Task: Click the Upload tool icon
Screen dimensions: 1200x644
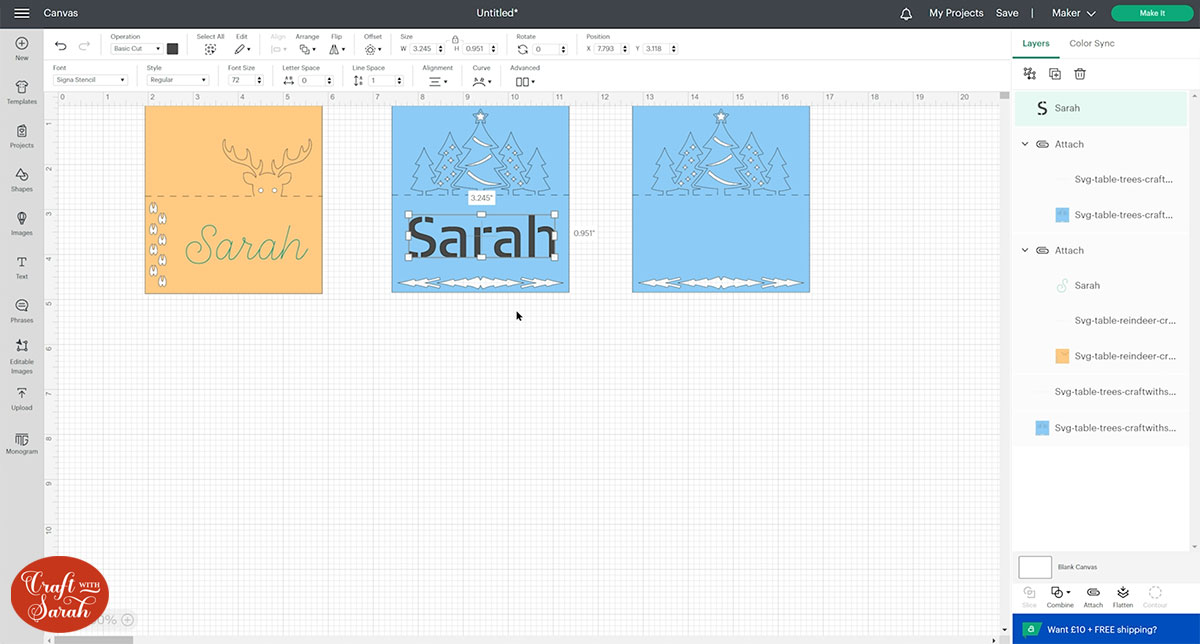Action: point(22,398)
